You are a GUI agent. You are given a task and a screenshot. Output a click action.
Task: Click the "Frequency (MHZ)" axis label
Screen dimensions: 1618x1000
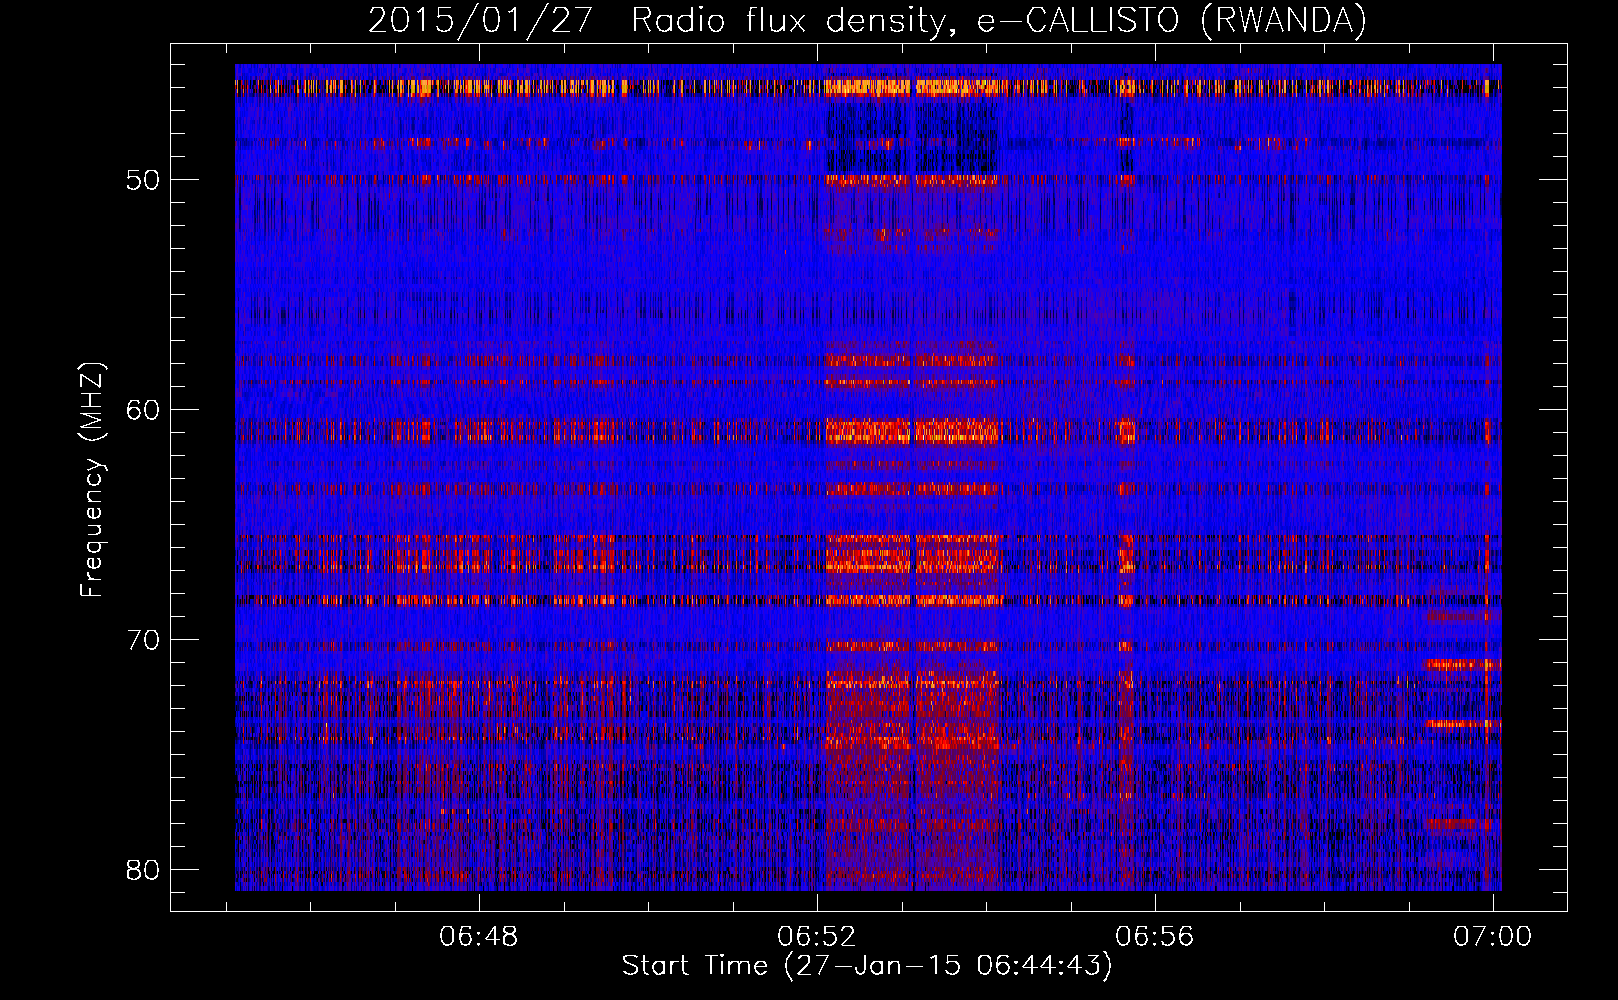click(x=92, y=480)
